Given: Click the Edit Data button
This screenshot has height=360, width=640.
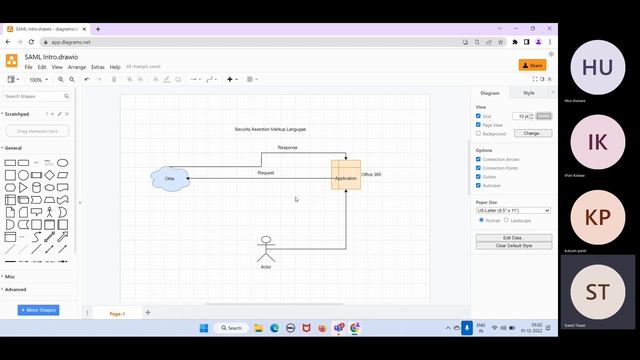Looking at the screenshot, I should point(514,238).
